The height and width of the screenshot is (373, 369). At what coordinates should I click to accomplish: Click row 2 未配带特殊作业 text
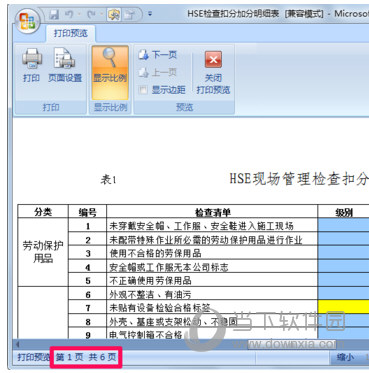(x=206, y=240)
